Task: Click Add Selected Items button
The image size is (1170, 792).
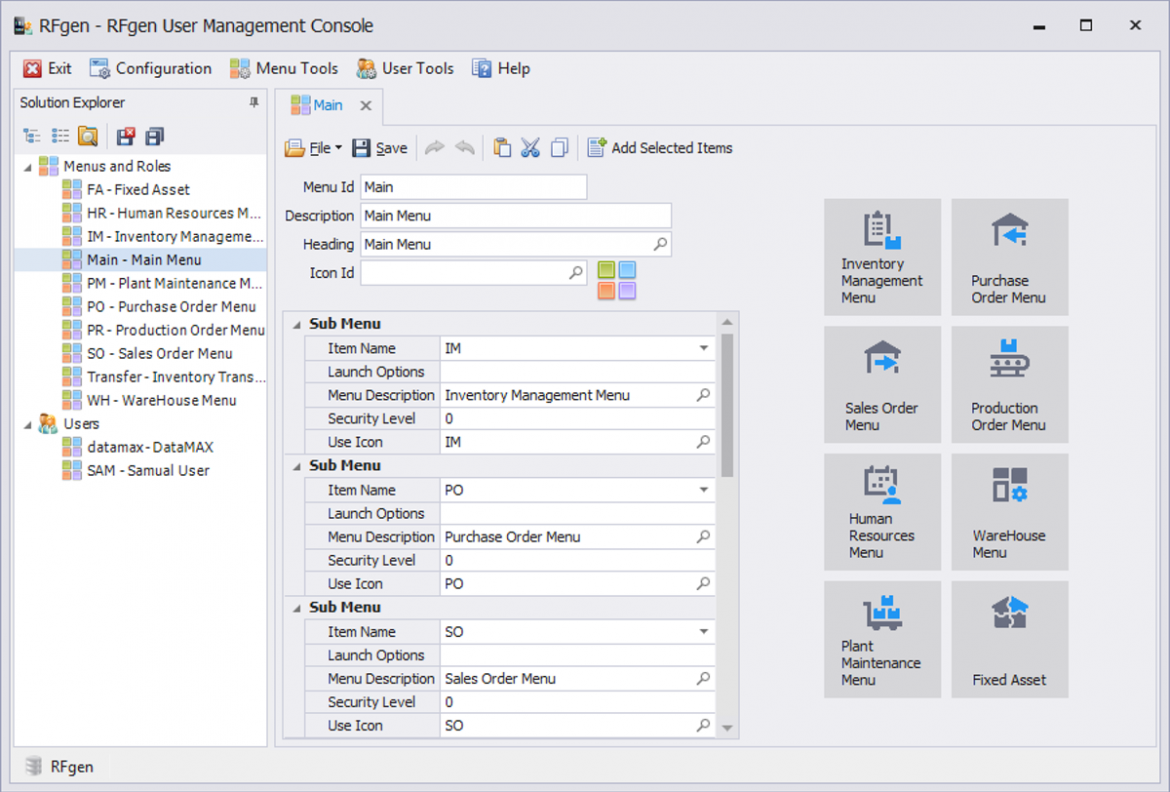Action: (x=660, y=148)
